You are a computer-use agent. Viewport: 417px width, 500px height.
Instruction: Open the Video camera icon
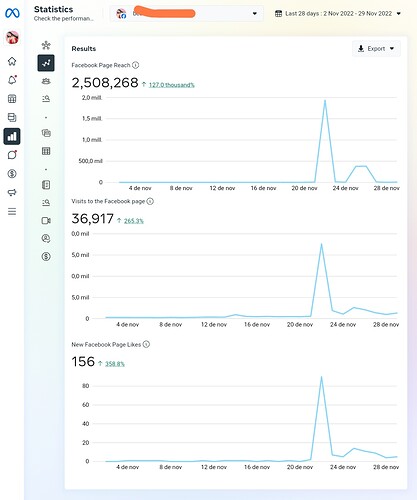point(46,221)
